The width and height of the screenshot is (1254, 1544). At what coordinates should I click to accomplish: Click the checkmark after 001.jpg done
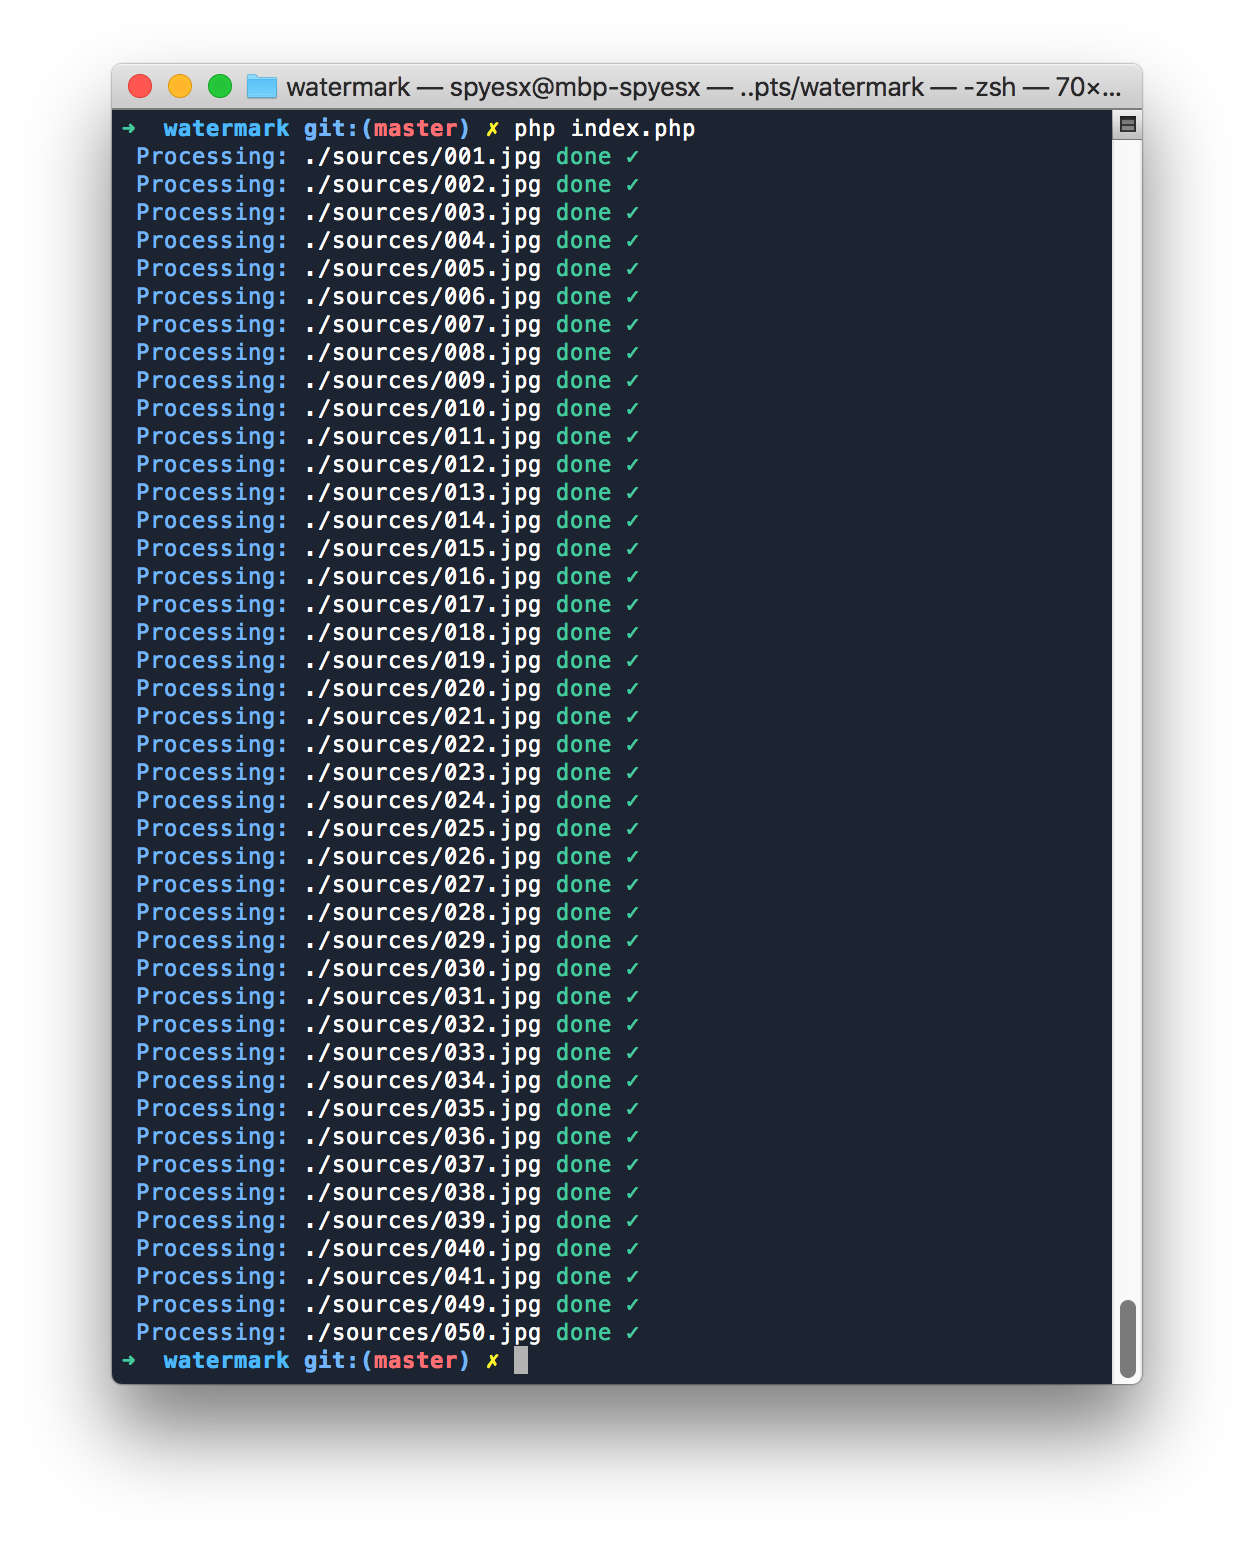pyautogui.click(x=632, y=157)
